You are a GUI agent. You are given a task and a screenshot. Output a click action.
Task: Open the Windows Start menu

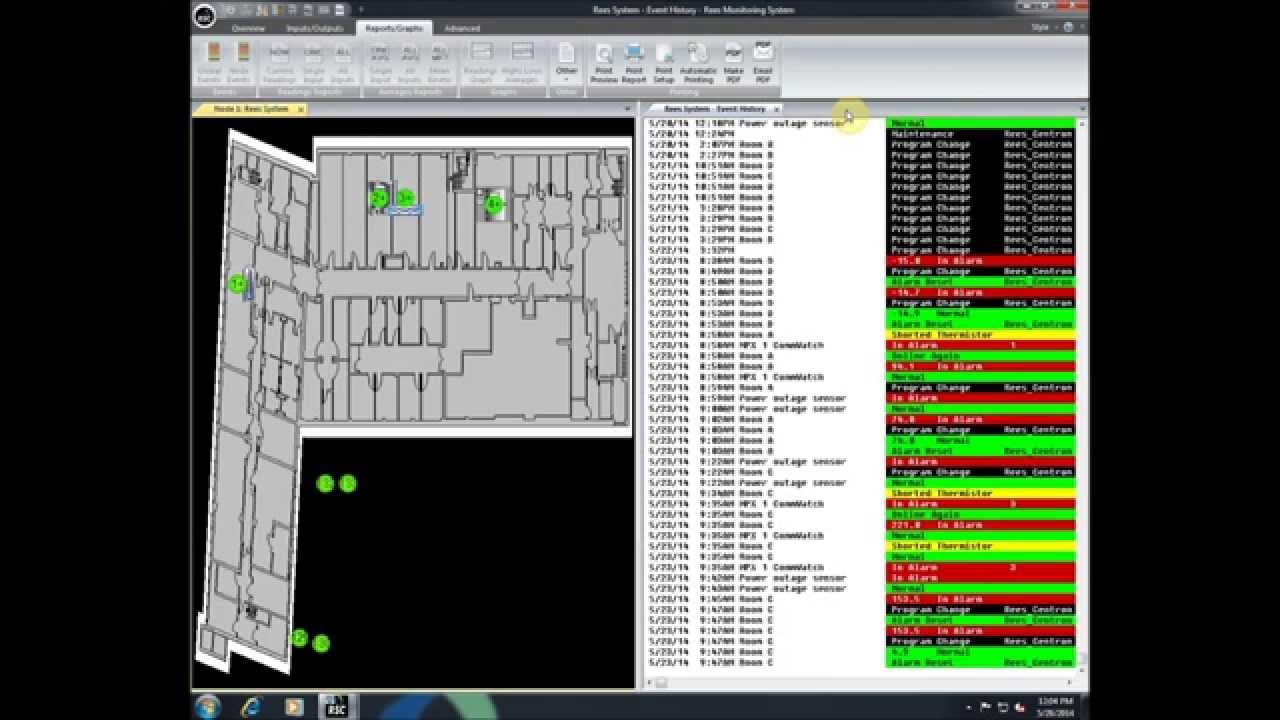click(208, 706)
